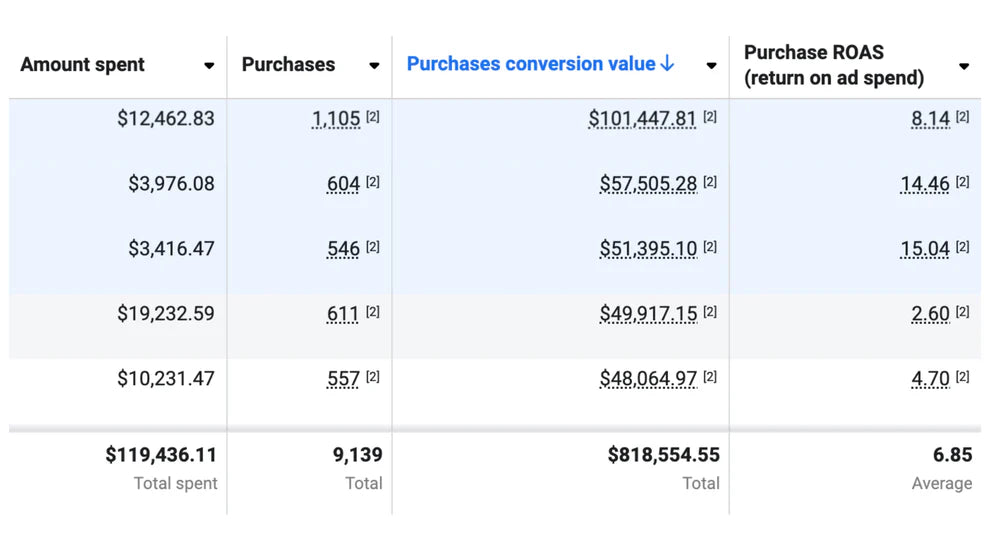Click the footnote [2] marker beside 2.60 ROAS
The height and width of the screenshot is (550, 990).
pos(962,312)
